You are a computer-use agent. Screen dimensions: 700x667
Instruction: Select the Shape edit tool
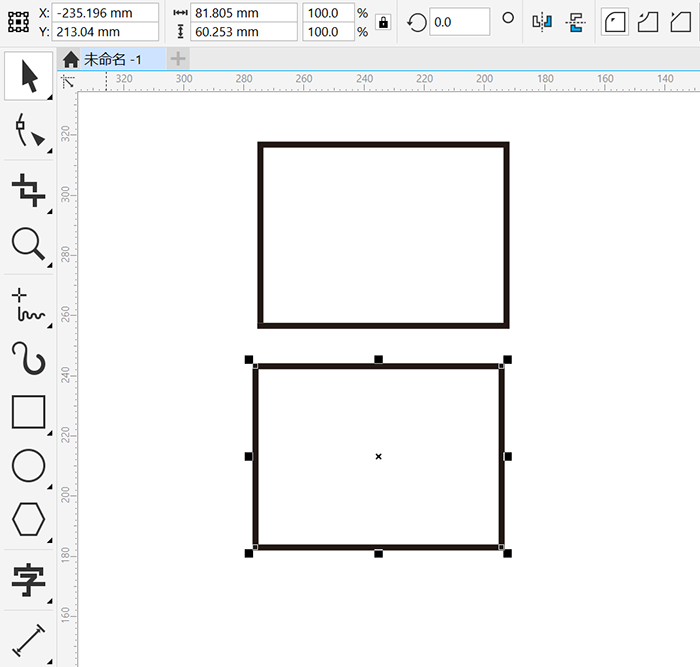click(28, 131)
